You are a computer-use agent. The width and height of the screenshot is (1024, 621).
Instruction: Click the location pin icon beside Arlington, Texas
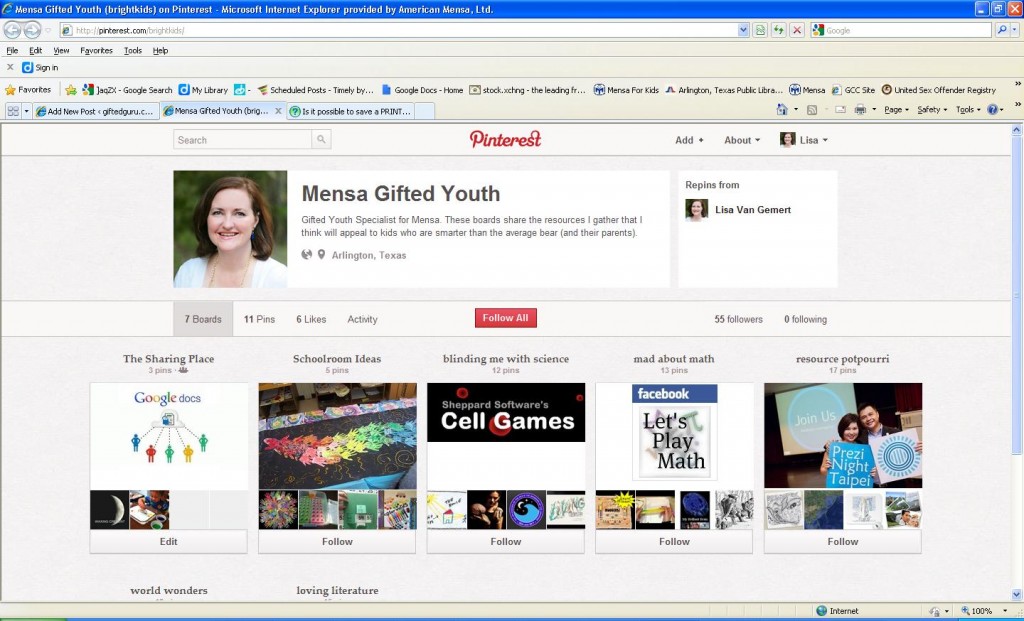[x=321, y=255]
